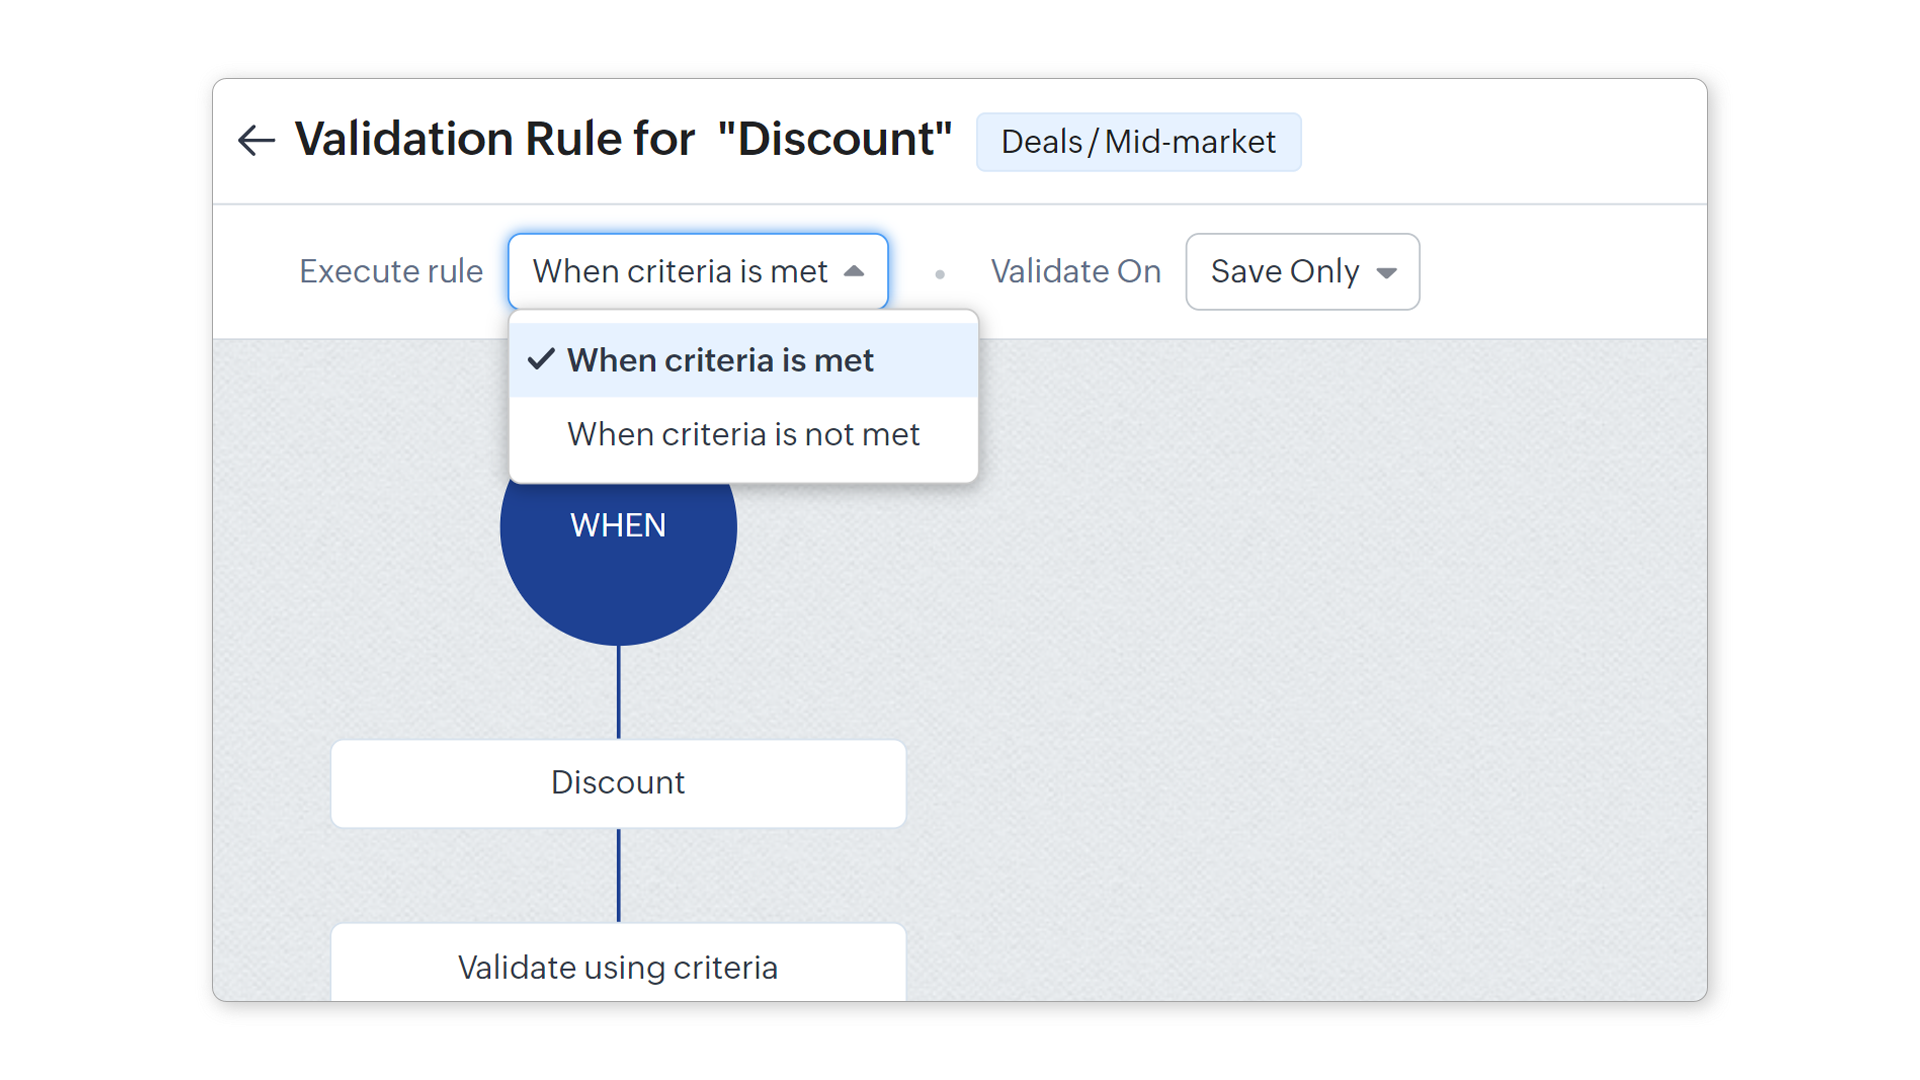
Task: Click the Mid-market layout text in badge
Action: (1190, 142)
